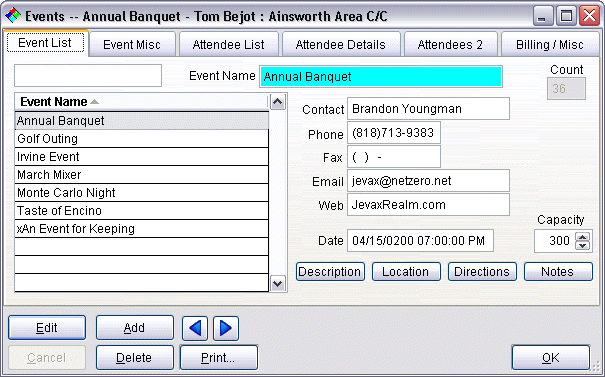
Task: Open the Attendee Details tab
Action: click(x=341, y=44)
